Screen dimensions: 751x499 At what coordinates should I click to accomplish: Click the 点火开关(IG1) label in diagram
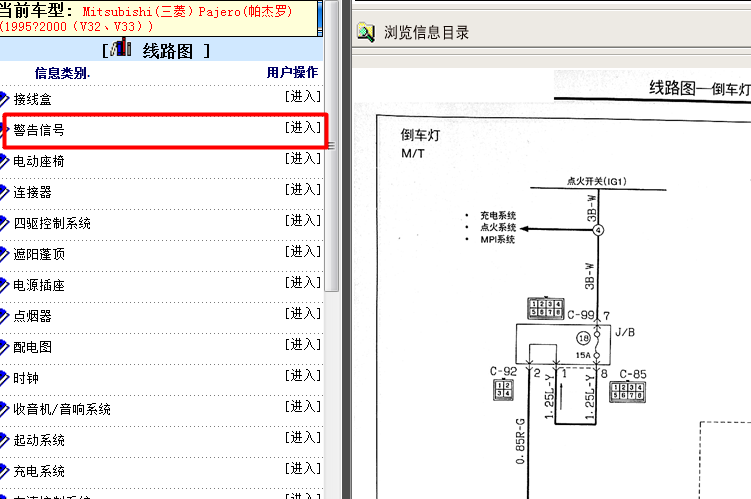(x=597, y=181)
